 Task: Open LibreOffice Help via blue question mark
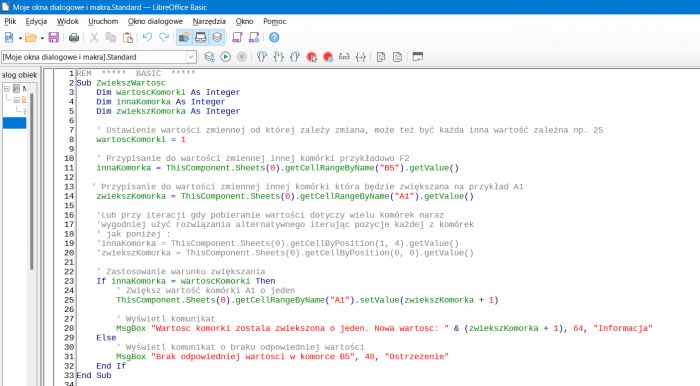pos(274,37)
